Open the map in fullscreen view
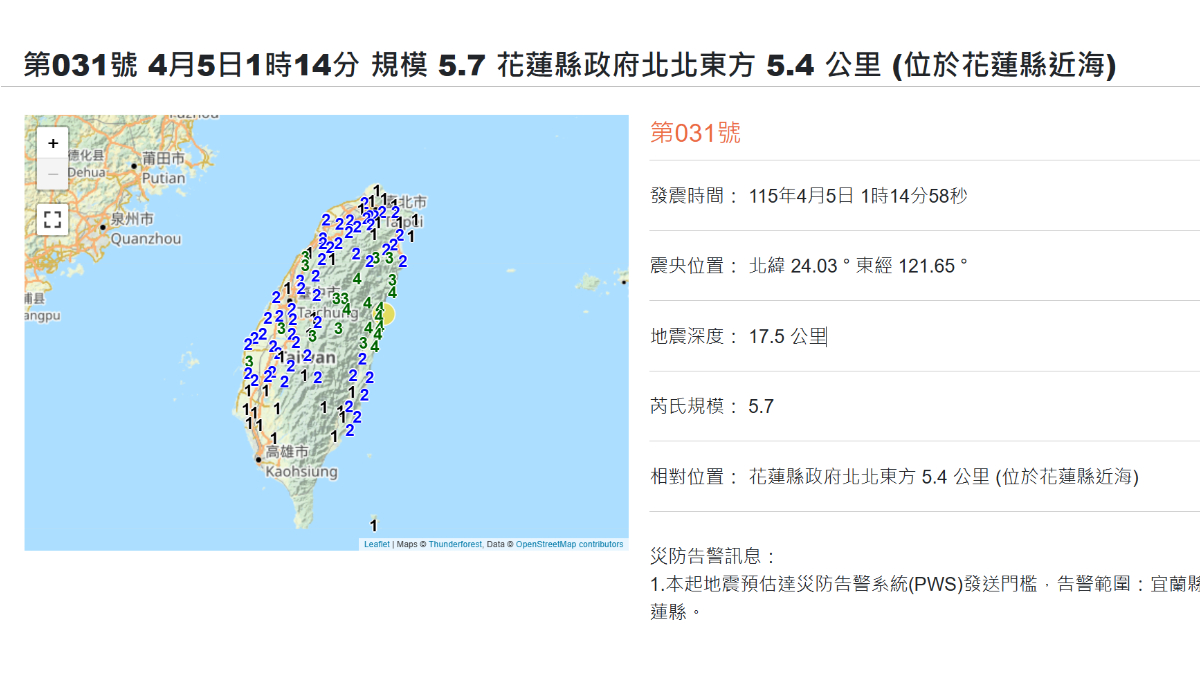1200x676 pixels. (53, 219)
